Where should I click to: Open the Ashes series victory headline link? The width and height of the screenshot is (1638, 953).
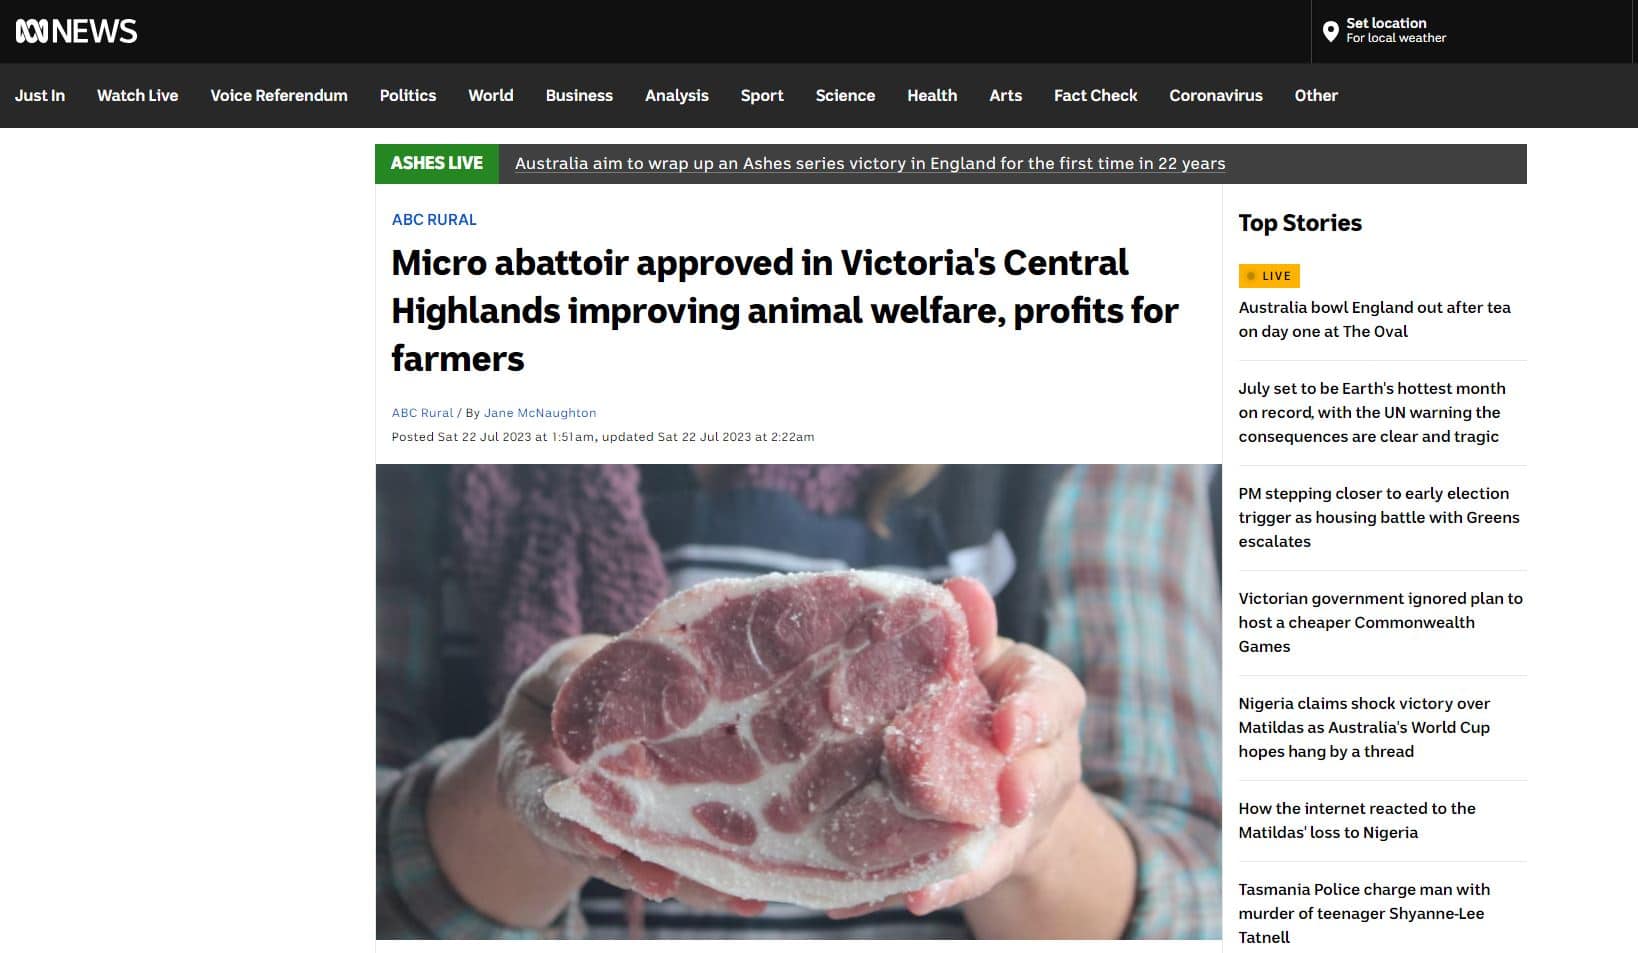pos(870,163)
